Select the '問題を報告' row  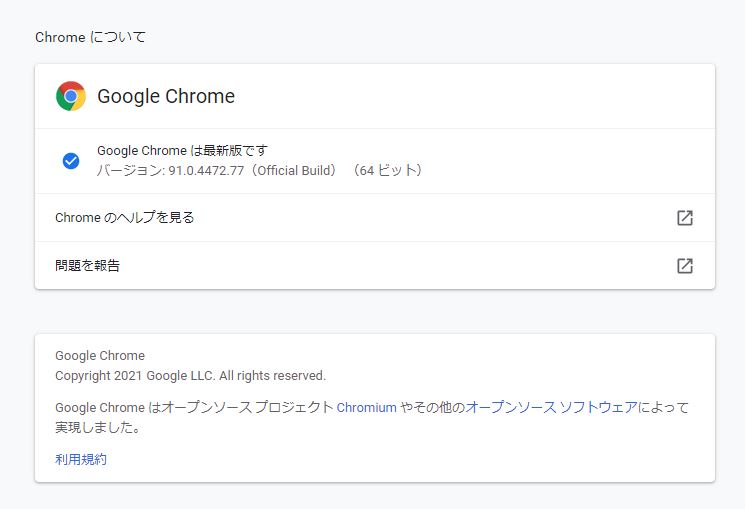[x=88, y=266]
